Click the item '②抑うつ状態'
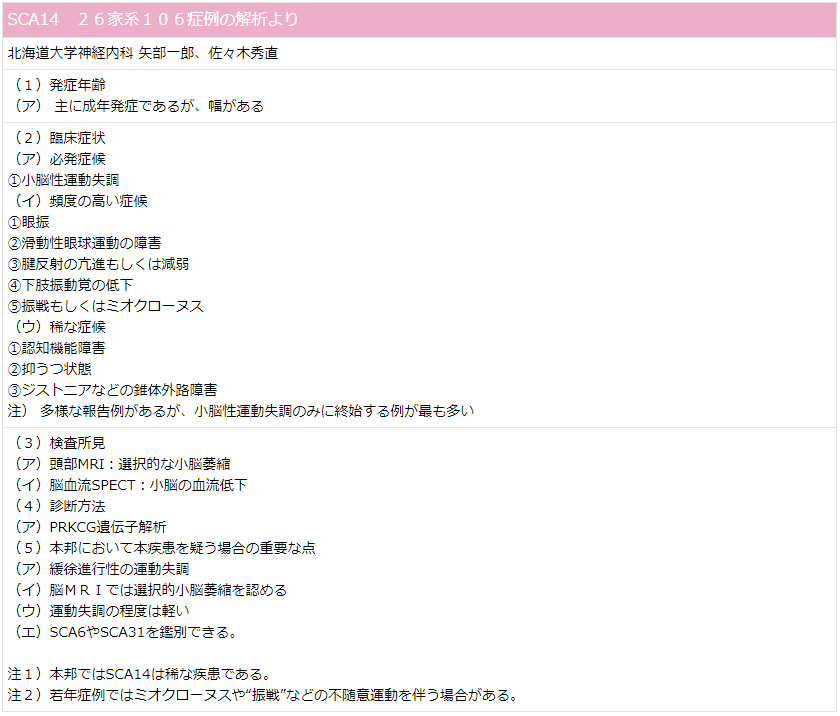Image resolution: width=840 pixels, height=716 pixels. click(x=49, y=369)
